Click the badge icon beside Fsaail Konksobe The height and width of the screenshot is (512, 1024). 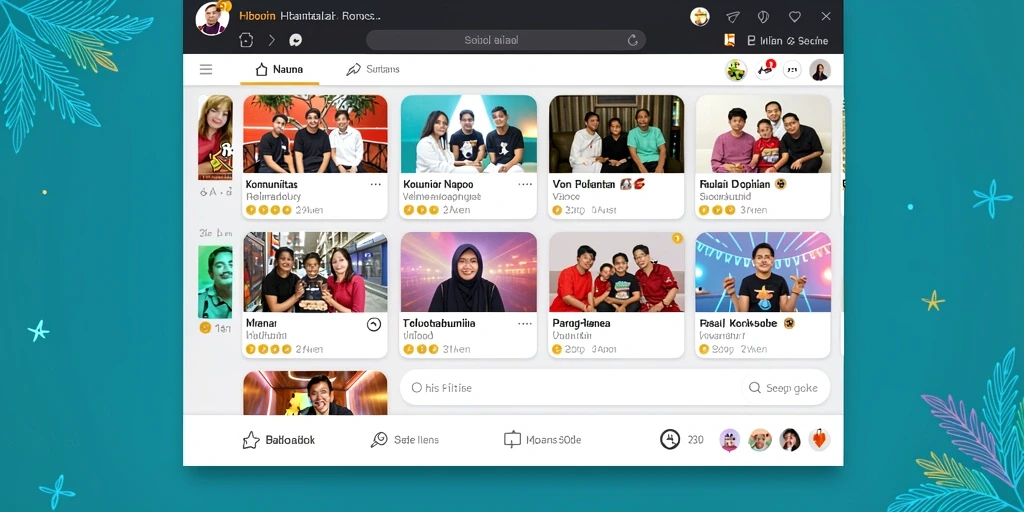[788, 323]
